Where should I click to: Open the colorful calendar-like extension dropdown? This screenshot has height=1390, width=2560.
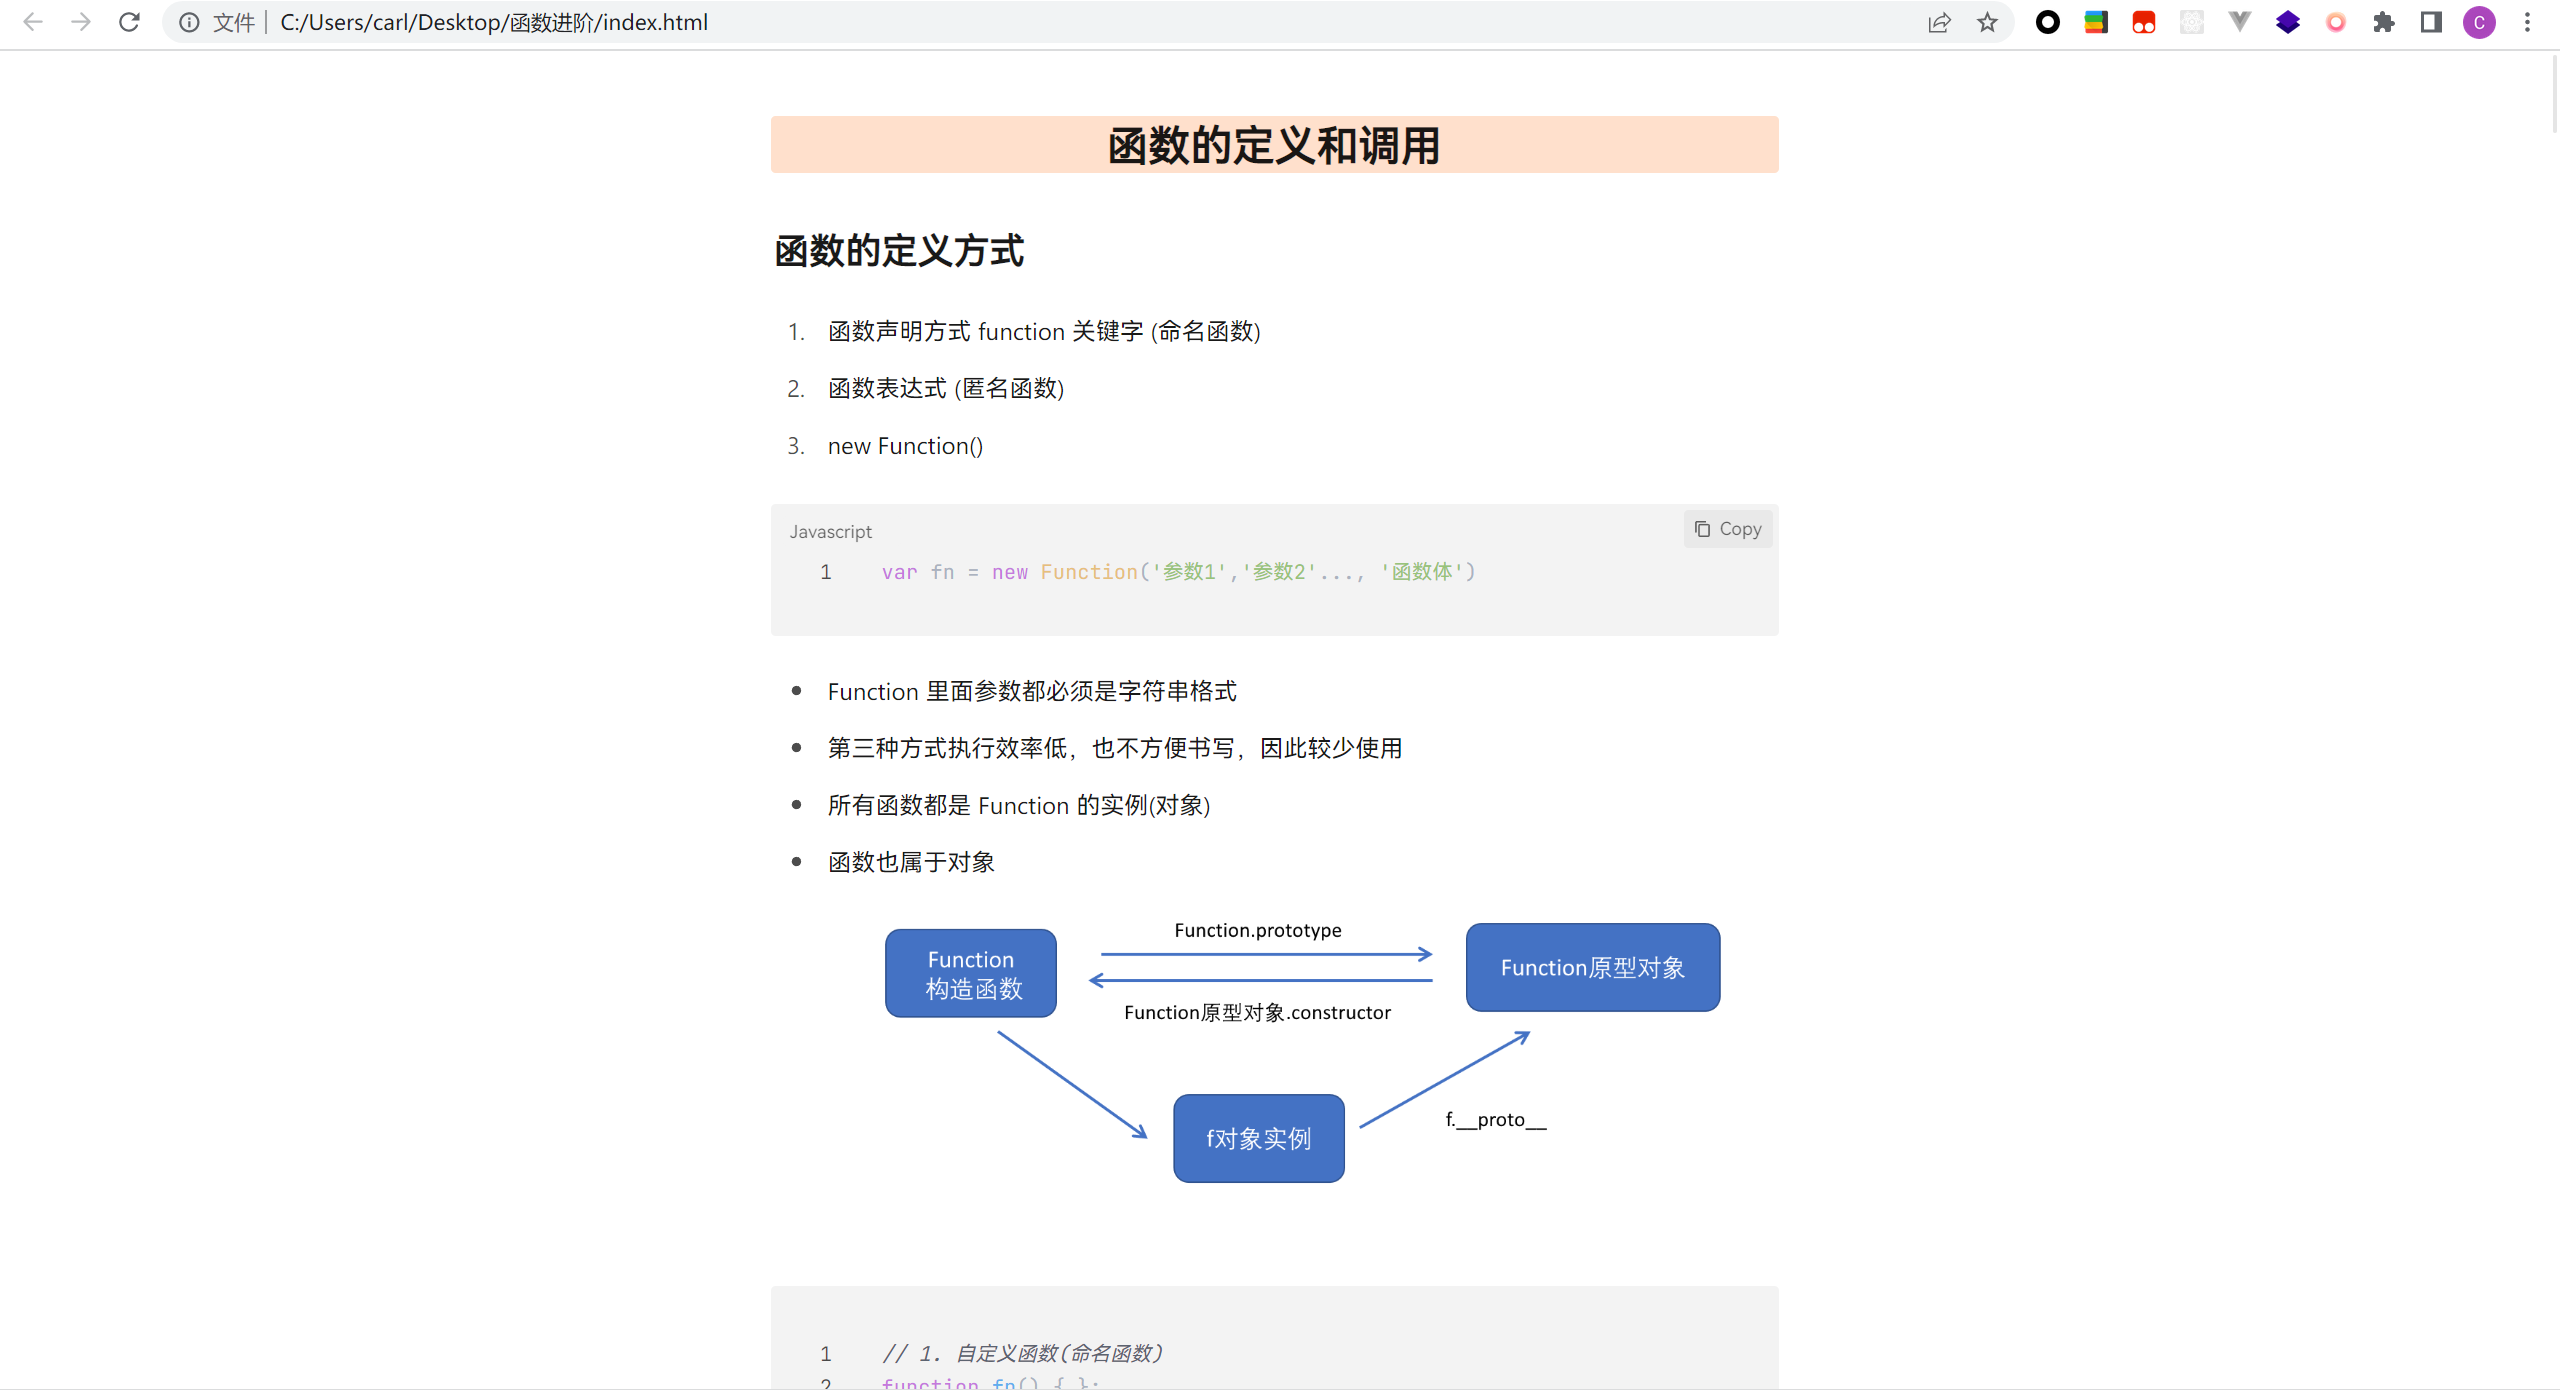point(2097,21)
